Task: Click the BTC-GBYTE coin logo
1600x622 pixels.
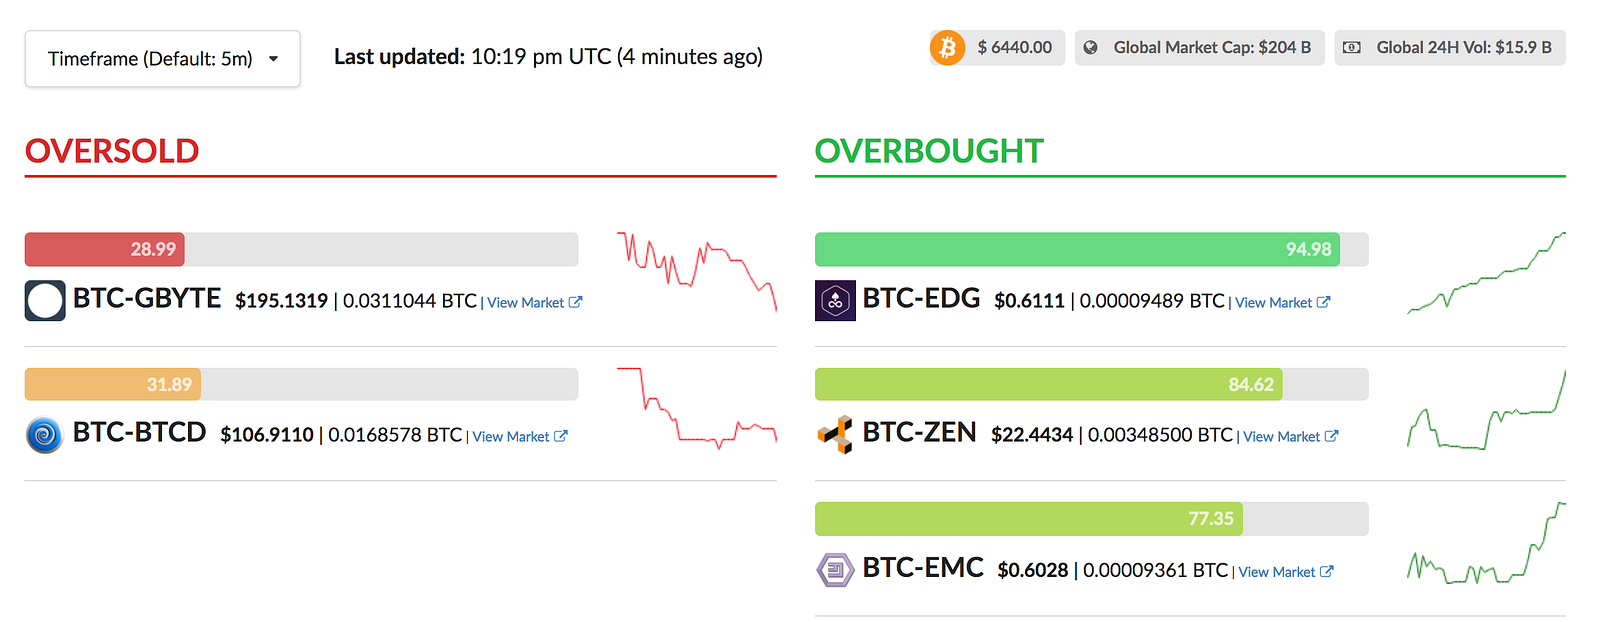Action: [x=45, y=300]
